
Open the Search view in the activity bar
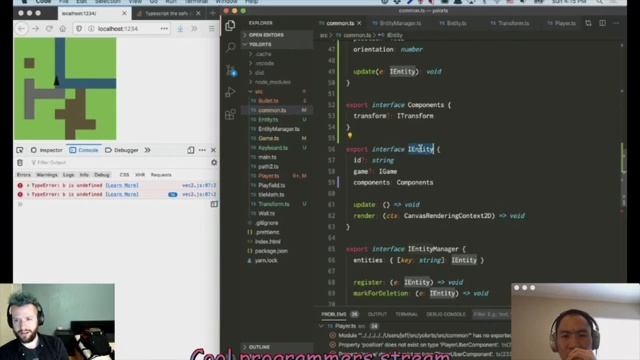[x=230, y=47]
